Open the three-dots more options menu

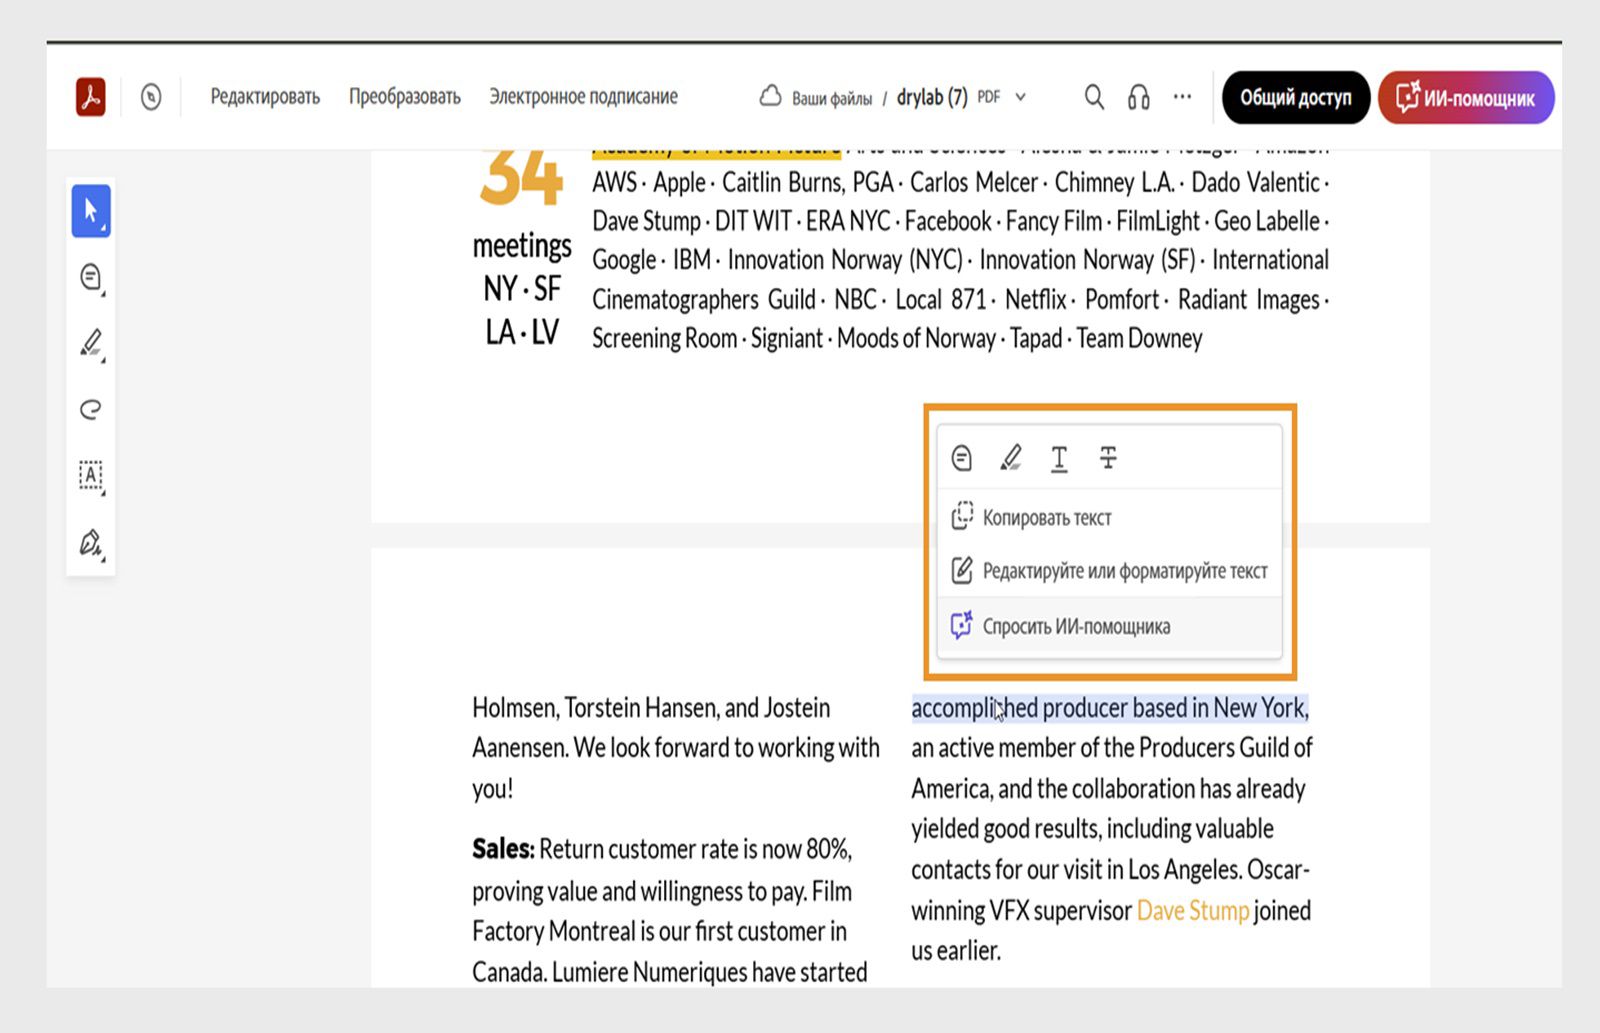(x=1182, y=97)
